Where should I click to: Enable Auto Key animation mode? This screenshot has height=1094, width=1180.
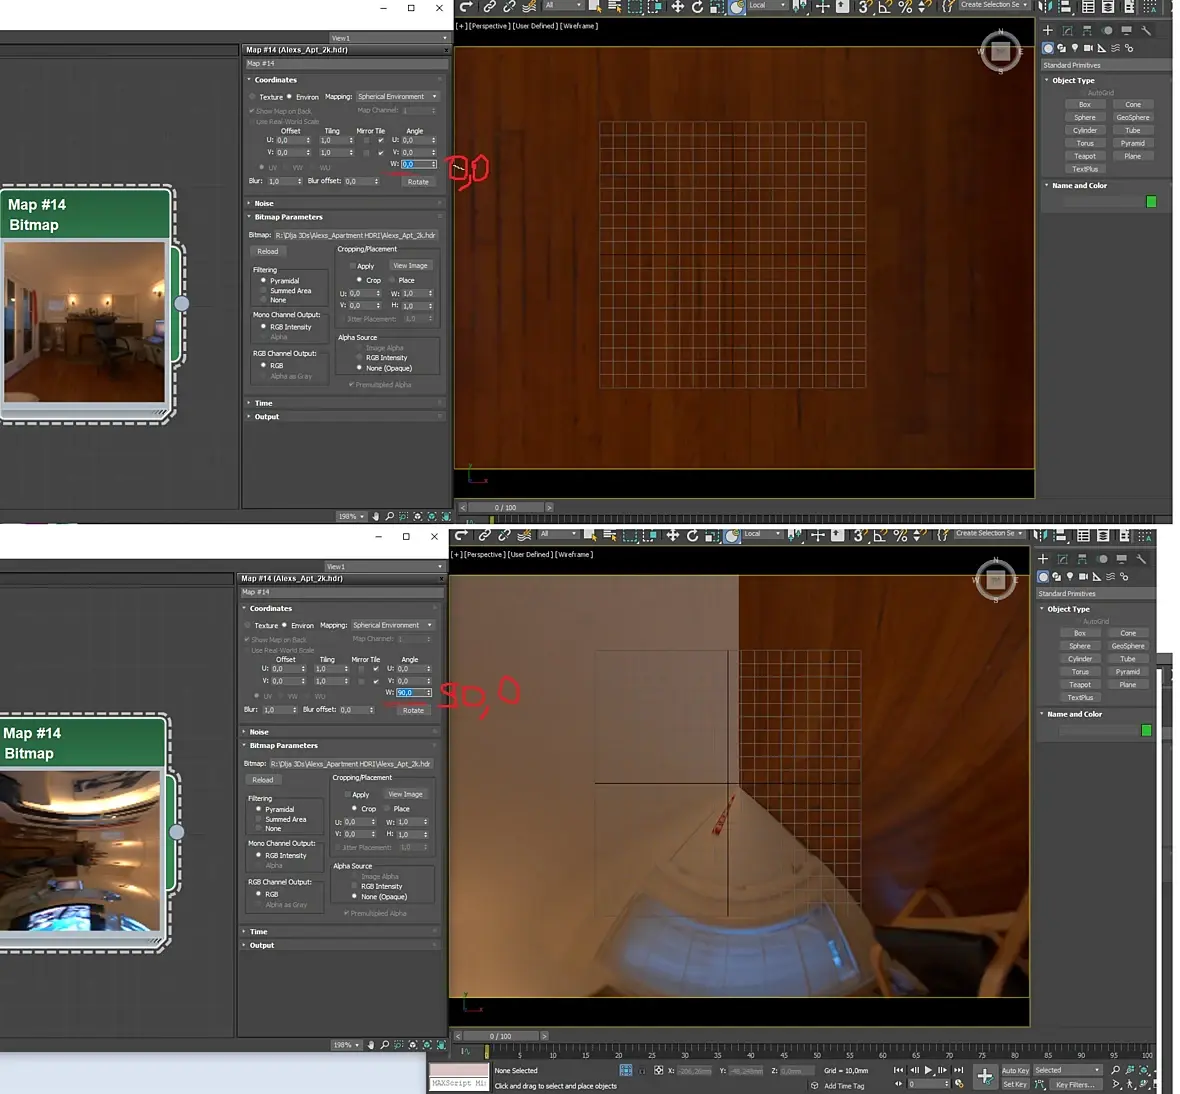(x=1016, y=1070)
